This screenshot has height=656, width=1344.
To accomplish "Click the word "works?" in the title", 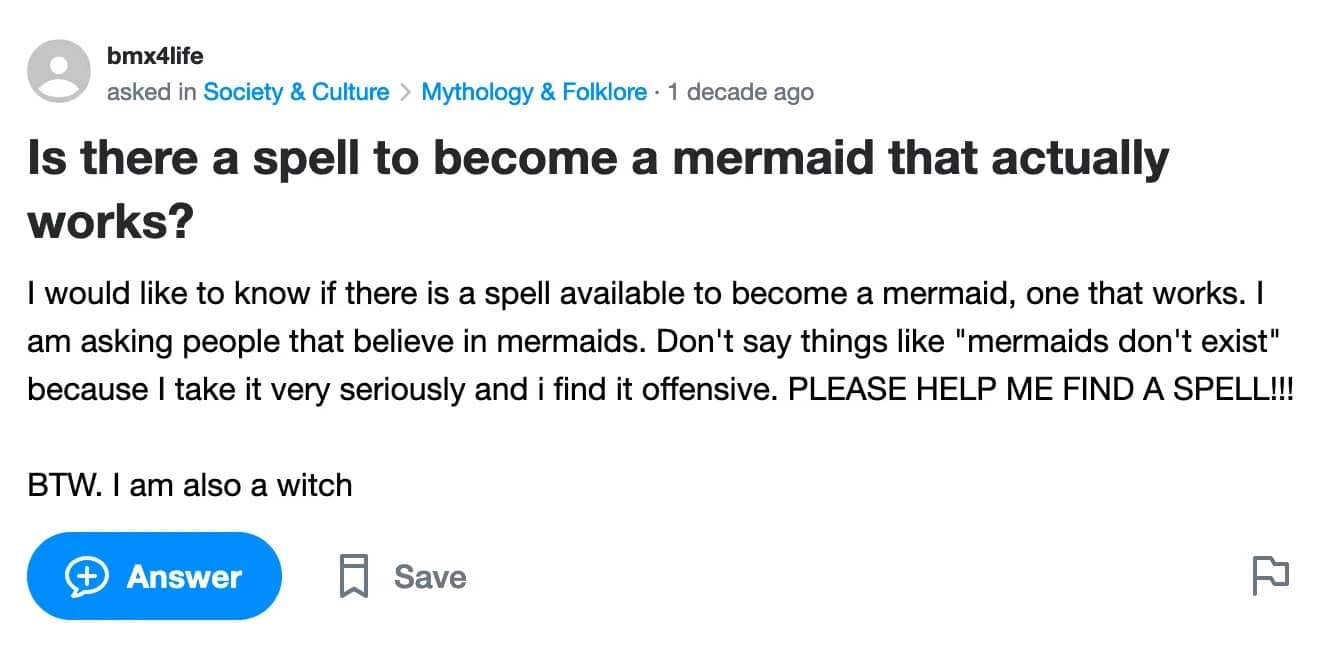I will pyautogui.click(x=110, y=221).
